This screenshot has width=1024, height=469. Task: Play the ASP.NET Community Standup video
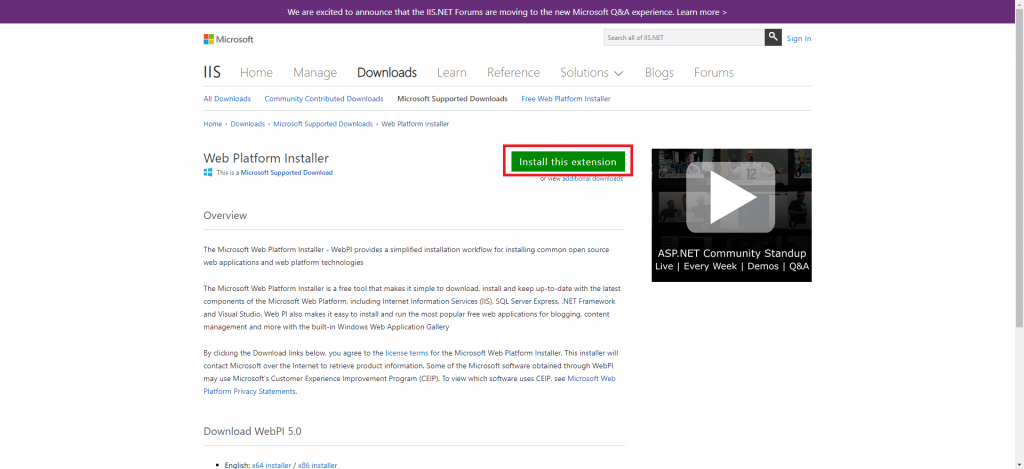click(x=731, y=196)
